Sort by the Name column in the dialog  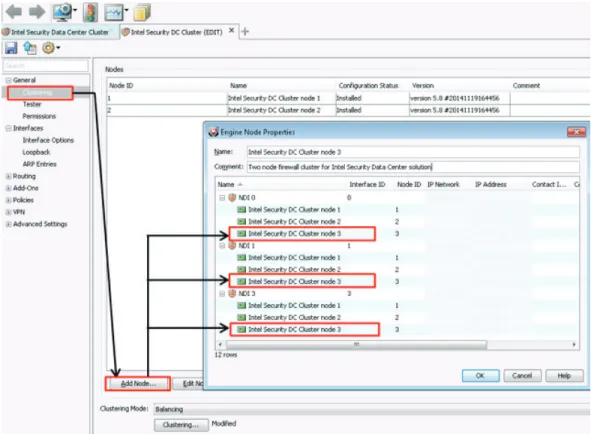click(x=226, y=184)
